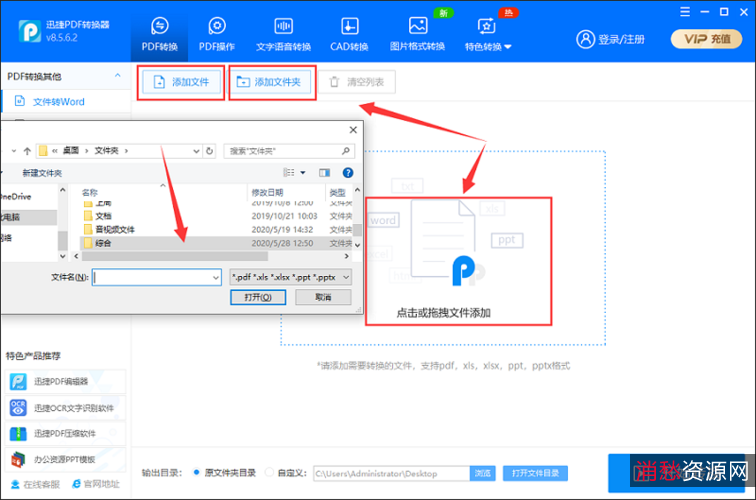Open dialog help question mark icon
Screen dimensions: 756x500
coord(348,173)
